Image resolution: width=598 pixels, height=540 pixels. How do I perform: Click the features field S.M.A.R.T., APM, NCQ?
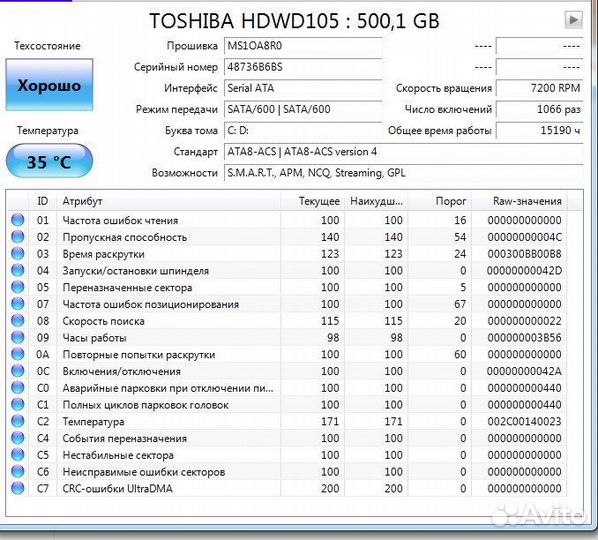click(x=403, y=173)
